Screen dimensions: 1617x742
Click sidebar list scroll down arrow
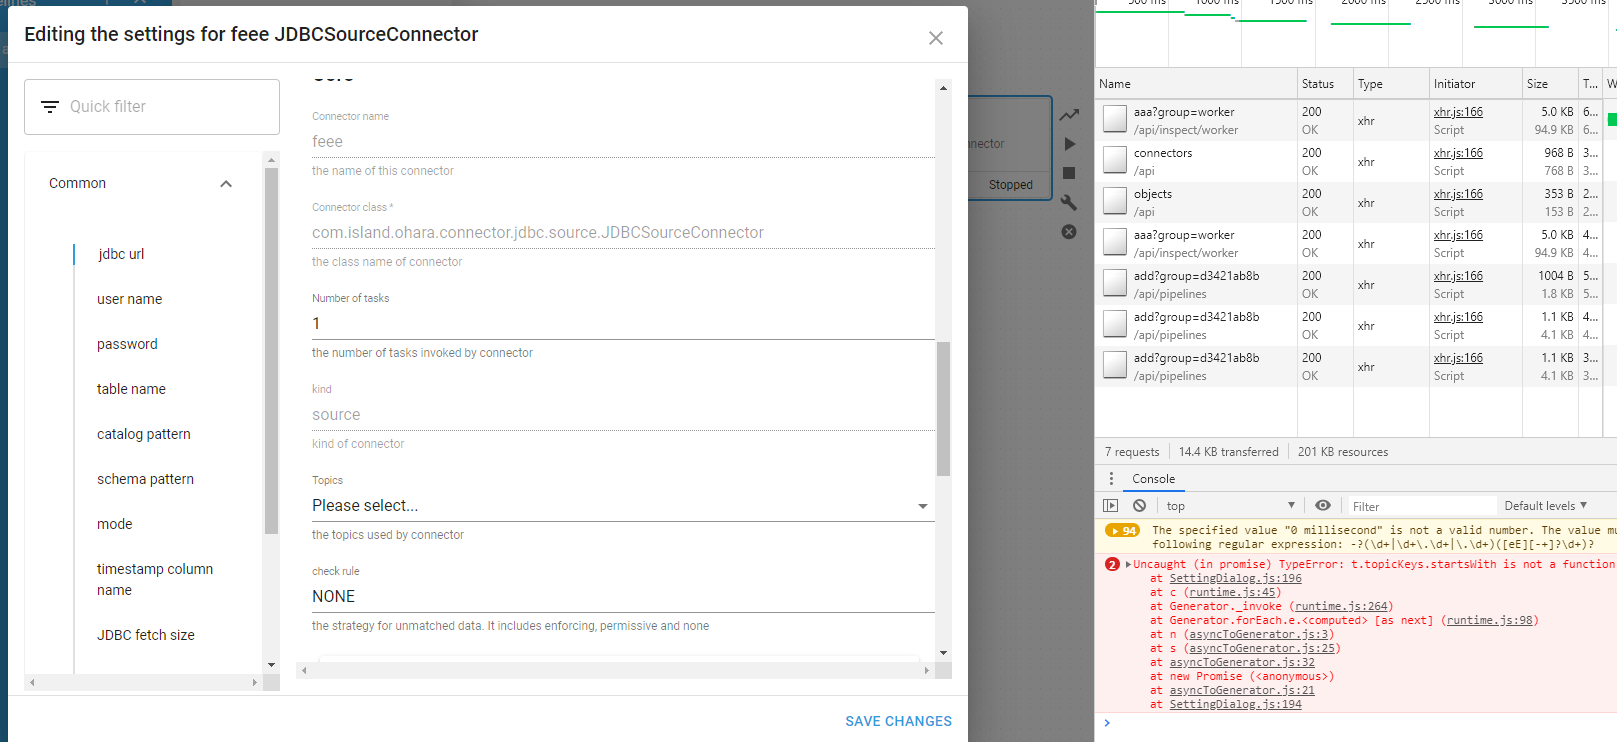271,665
